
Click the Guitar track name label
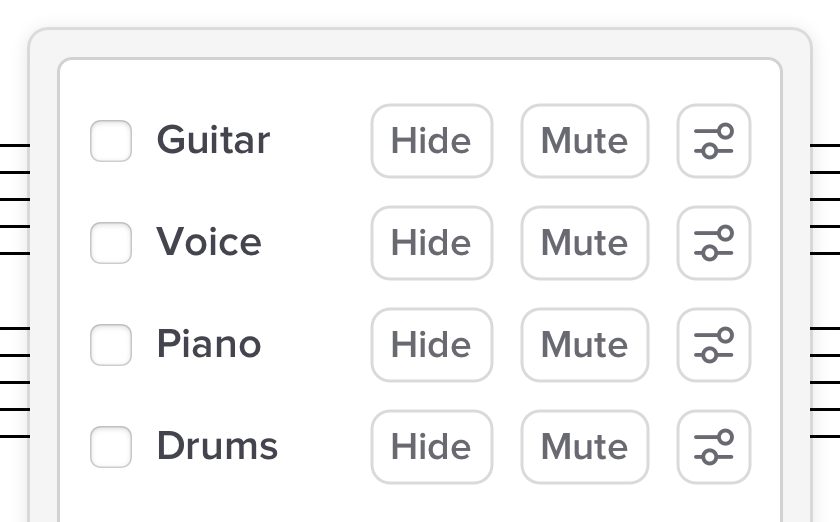[x=213, y=140]
